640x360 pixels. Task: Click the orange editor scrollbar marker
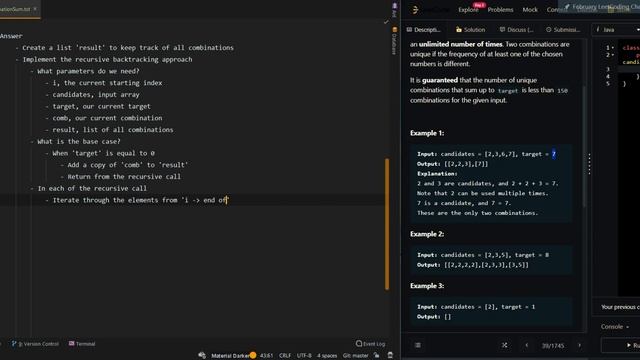coord(387,224)
